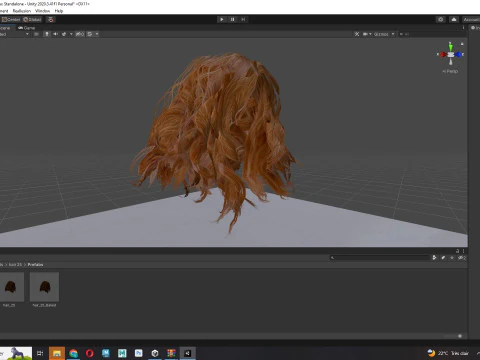Open WinRAR from the taskbar
This screenshot has height=360, width=480.
[x=171, y=353]
